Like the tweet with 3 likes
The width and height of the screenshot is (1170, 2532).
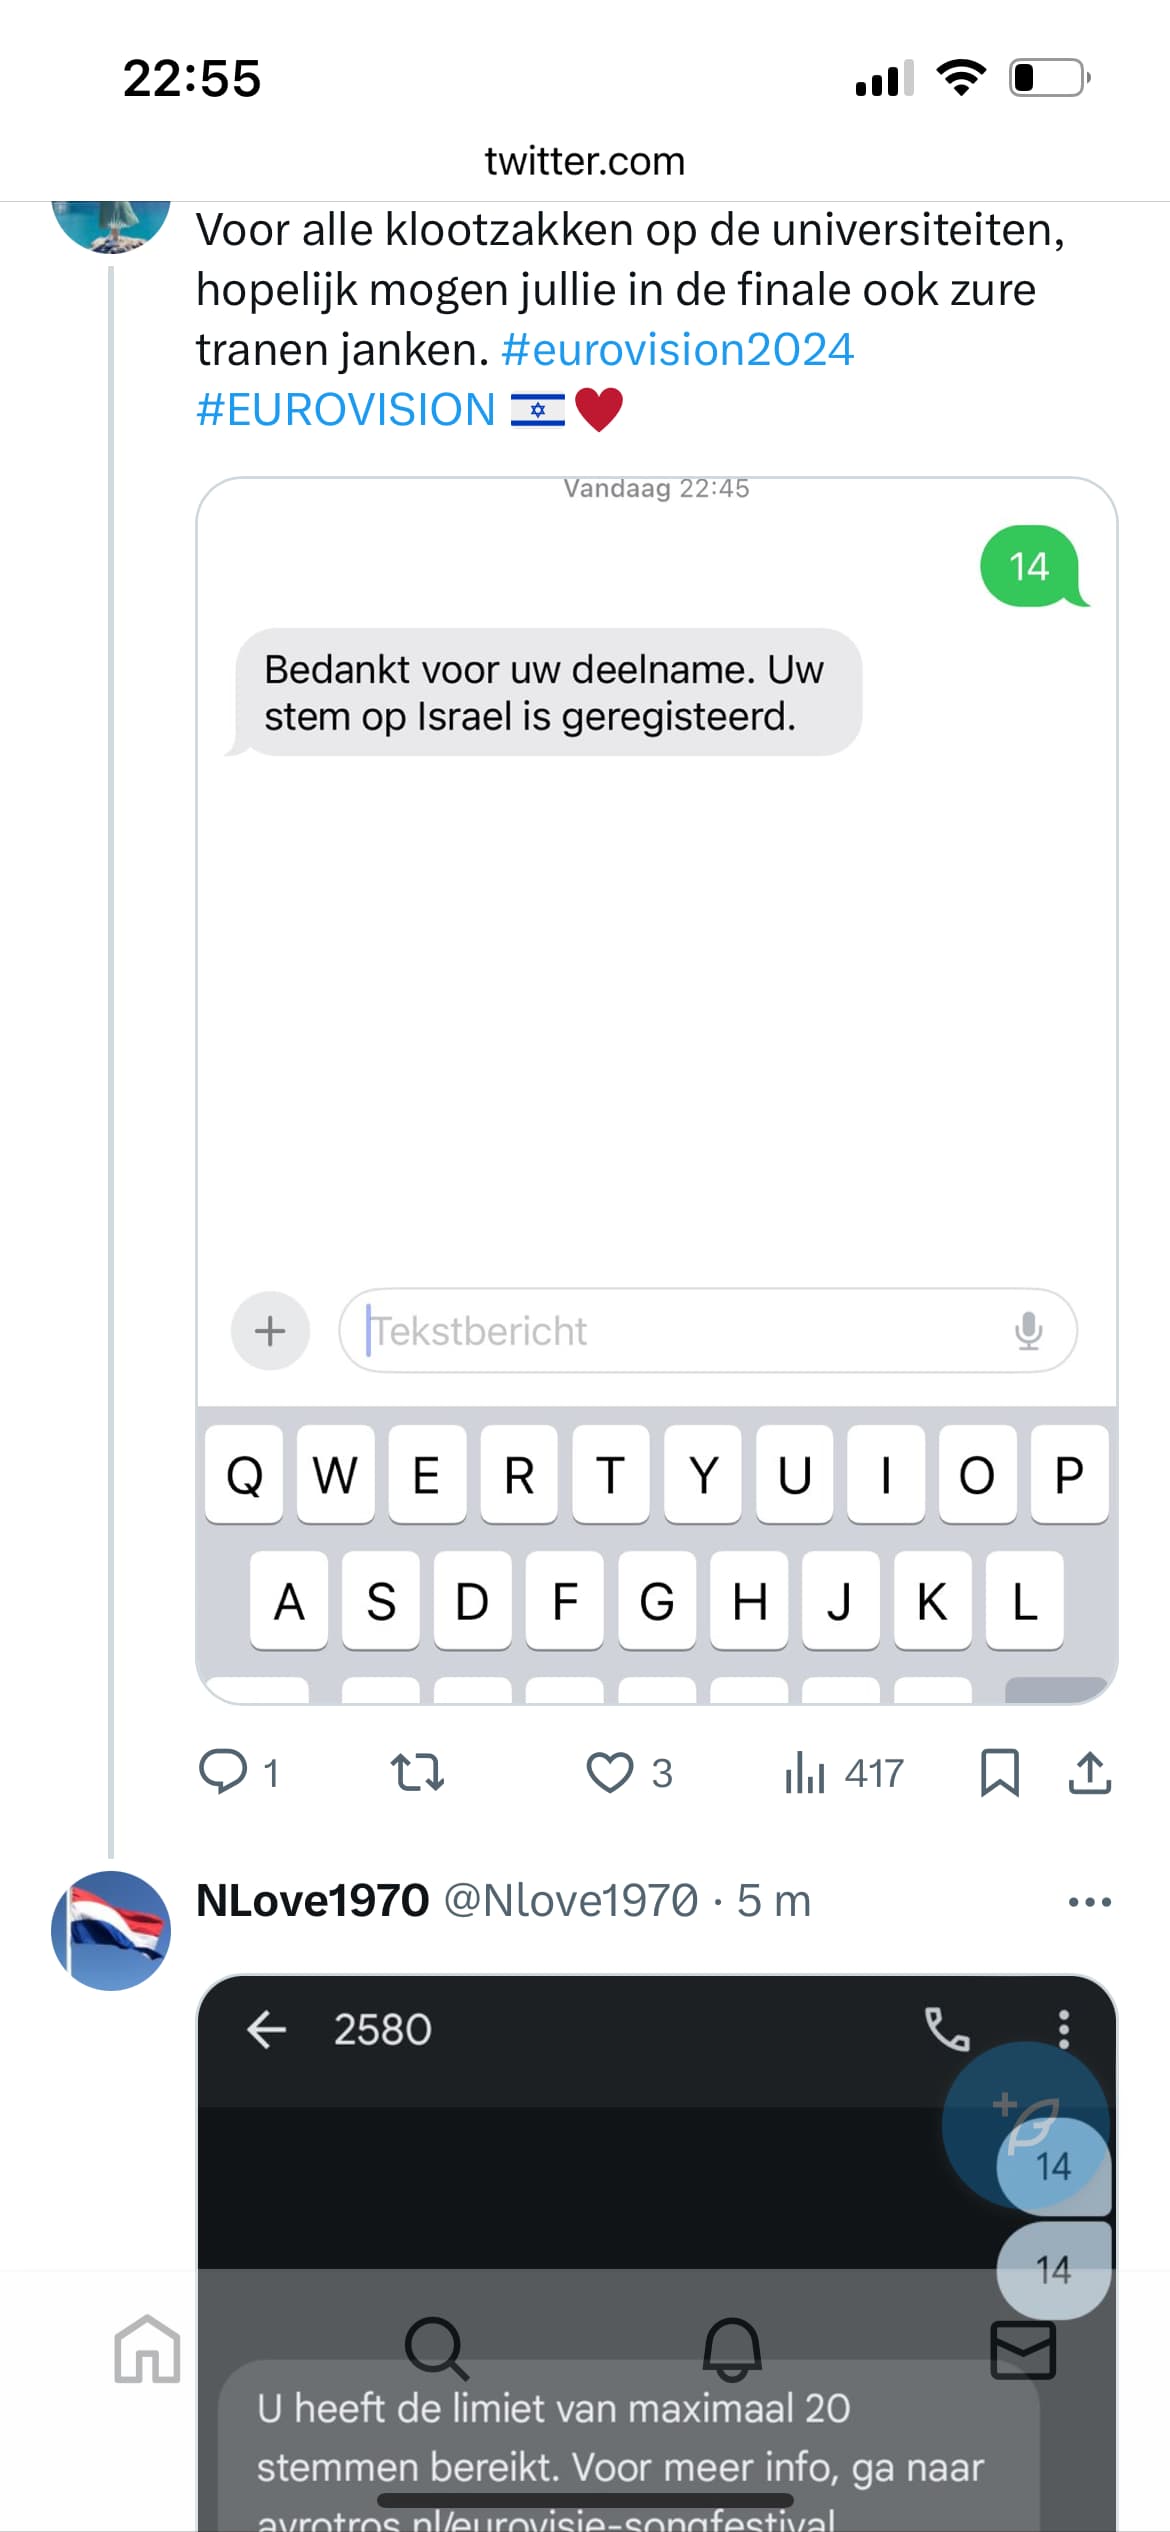(610, 1772)
